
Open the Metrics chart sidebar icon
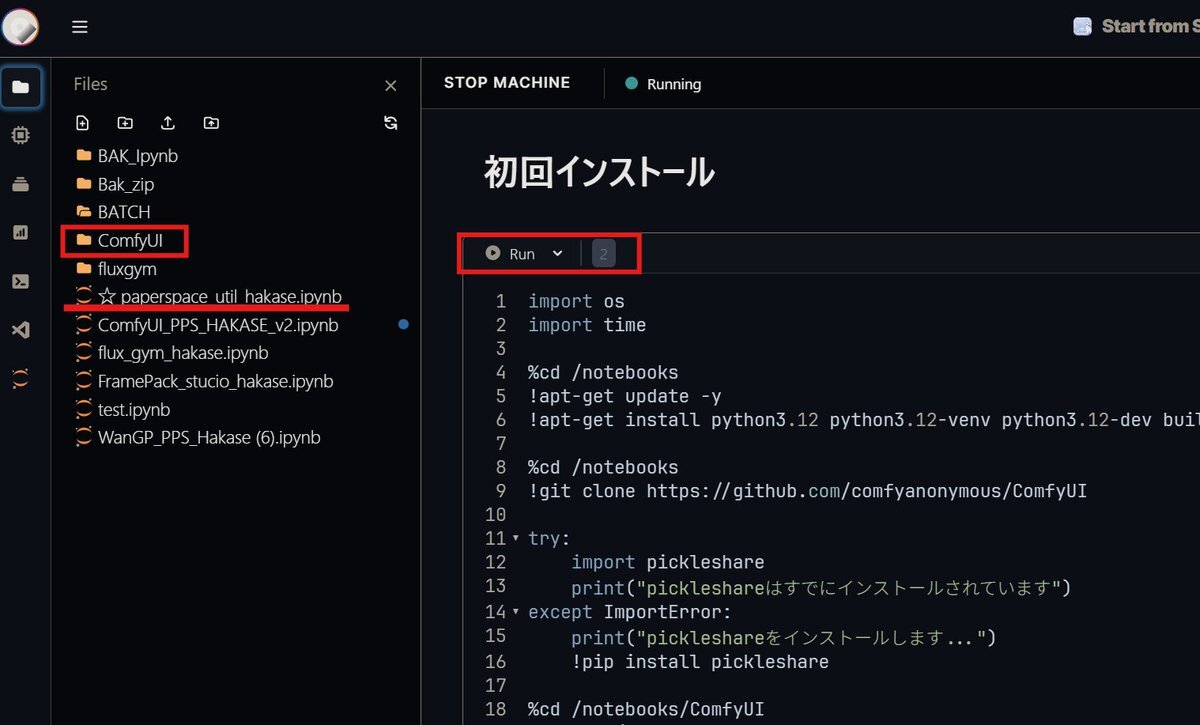(20, 232)
